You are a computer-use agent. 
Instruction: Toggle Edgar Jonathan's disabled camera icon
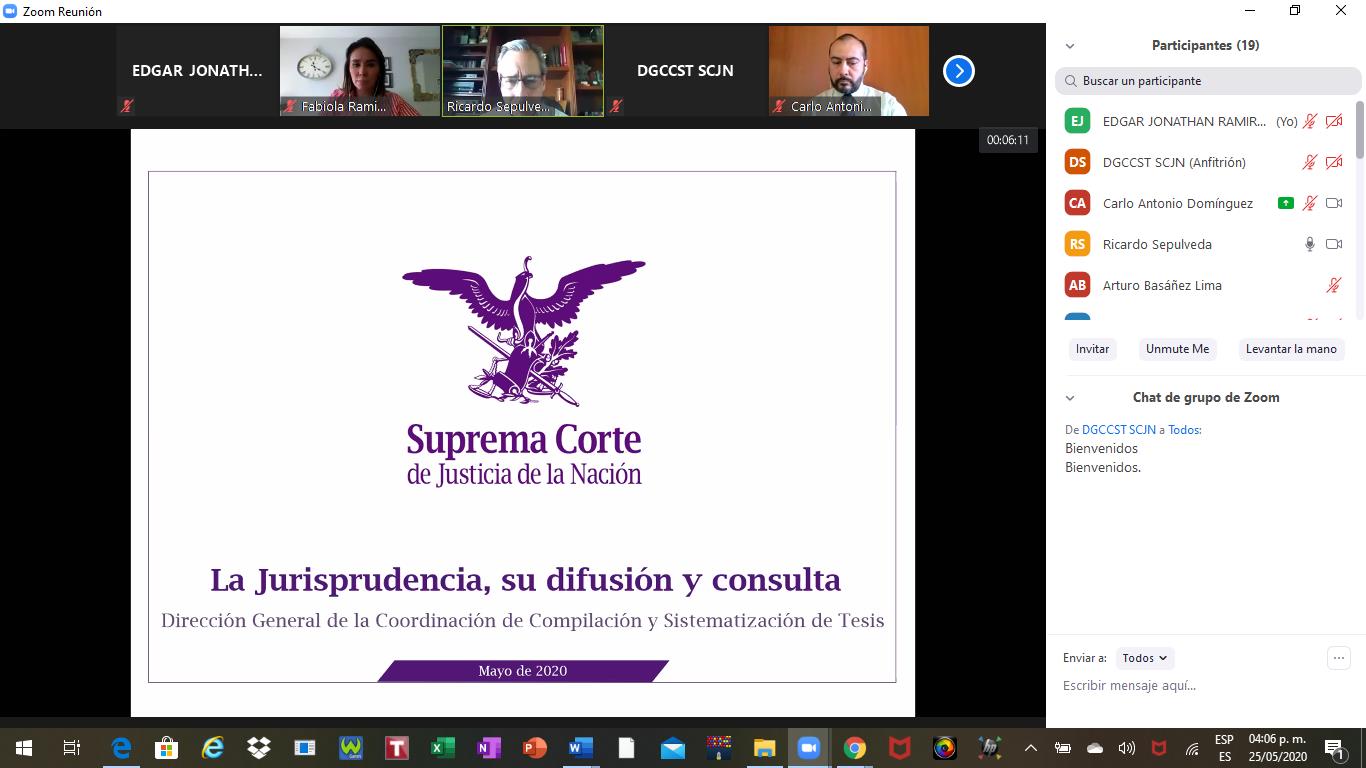1334,121
